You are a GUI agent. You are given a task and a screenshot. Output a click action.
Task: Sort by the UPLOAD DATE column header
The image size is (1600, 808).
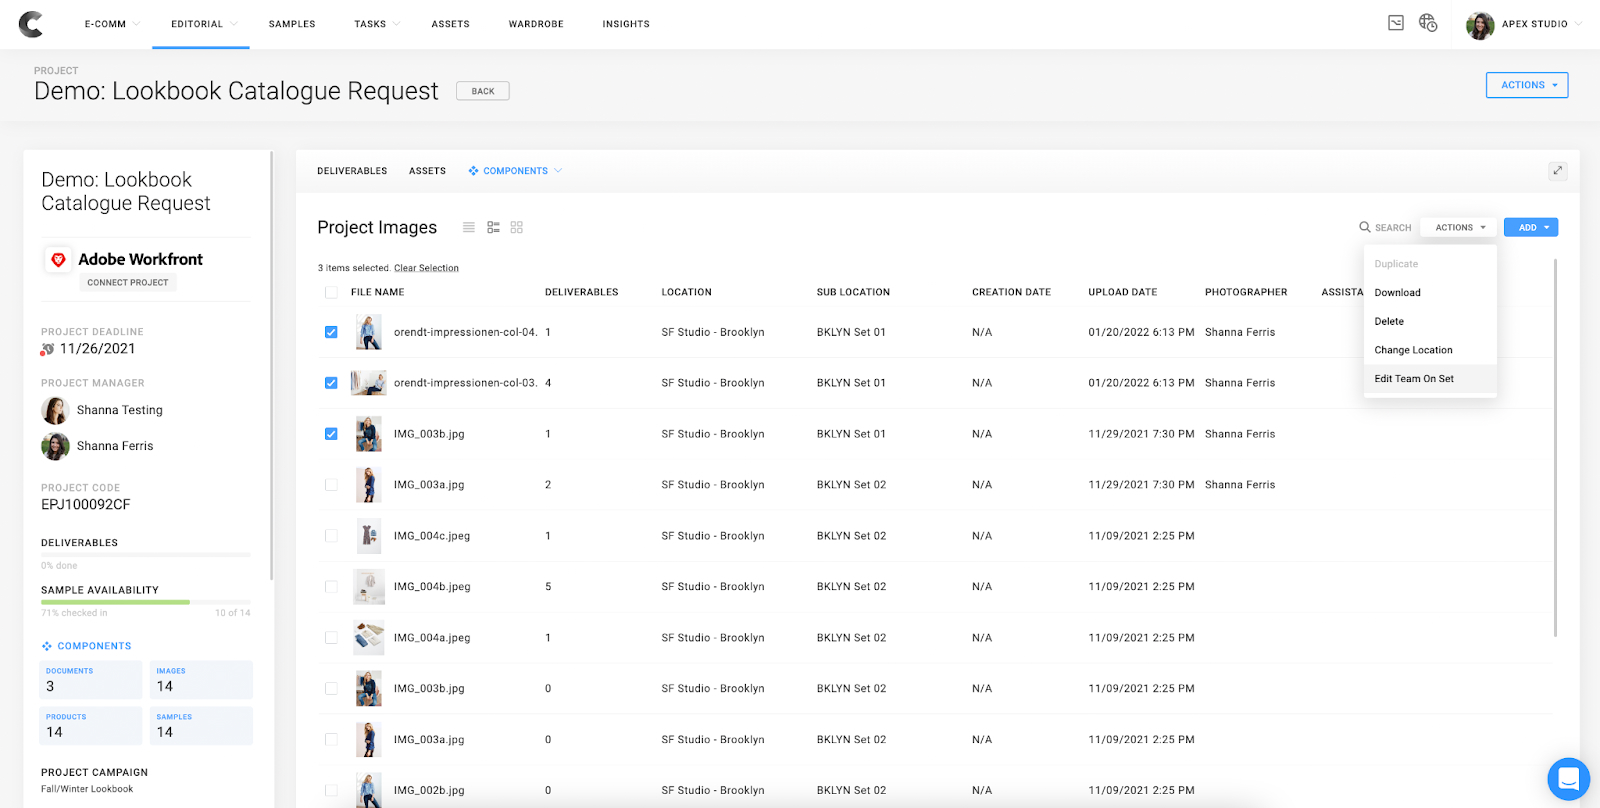click(1122, 293)
